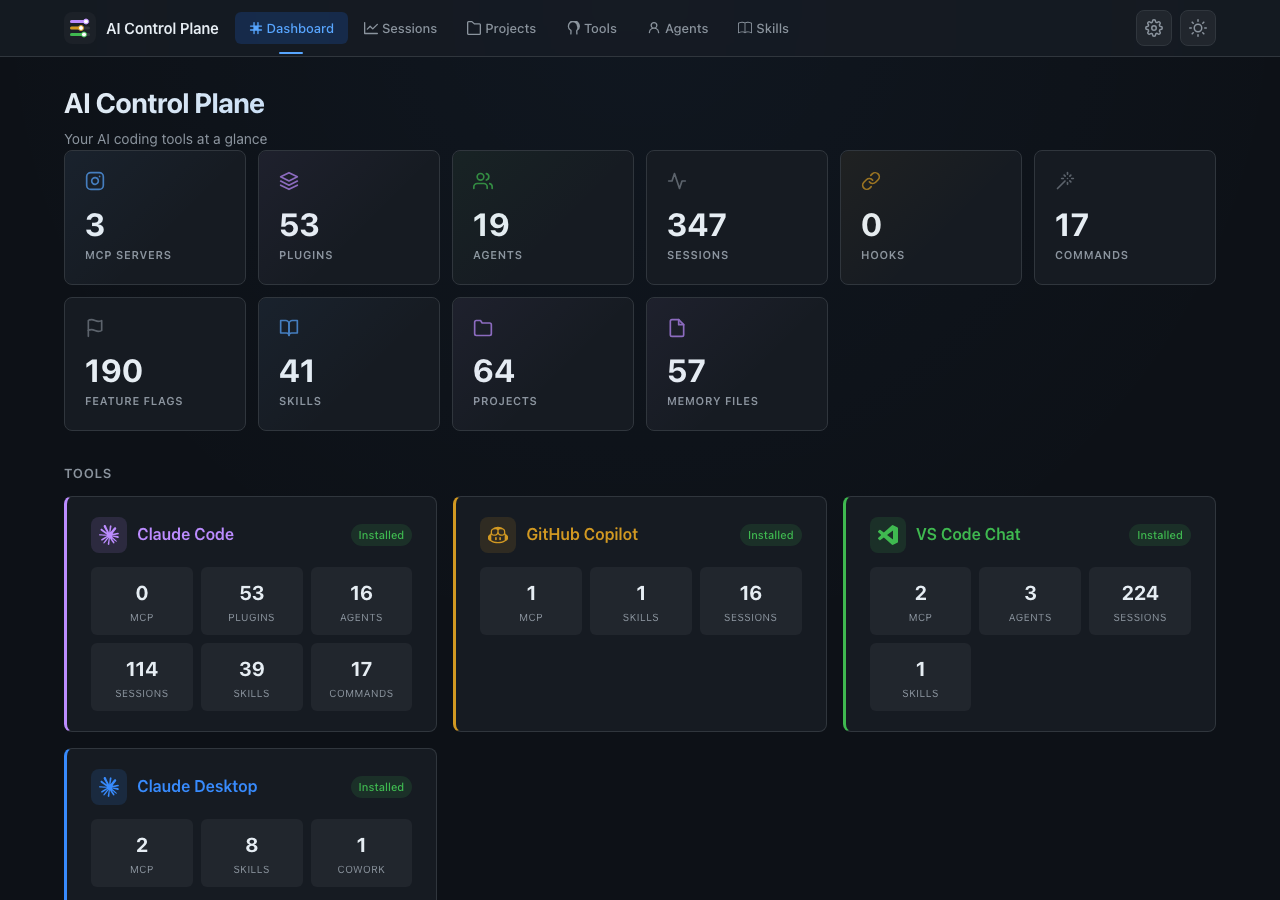
Task: Click Claude Code's 114 Sessions tile
Action: (x=142, y=677)
